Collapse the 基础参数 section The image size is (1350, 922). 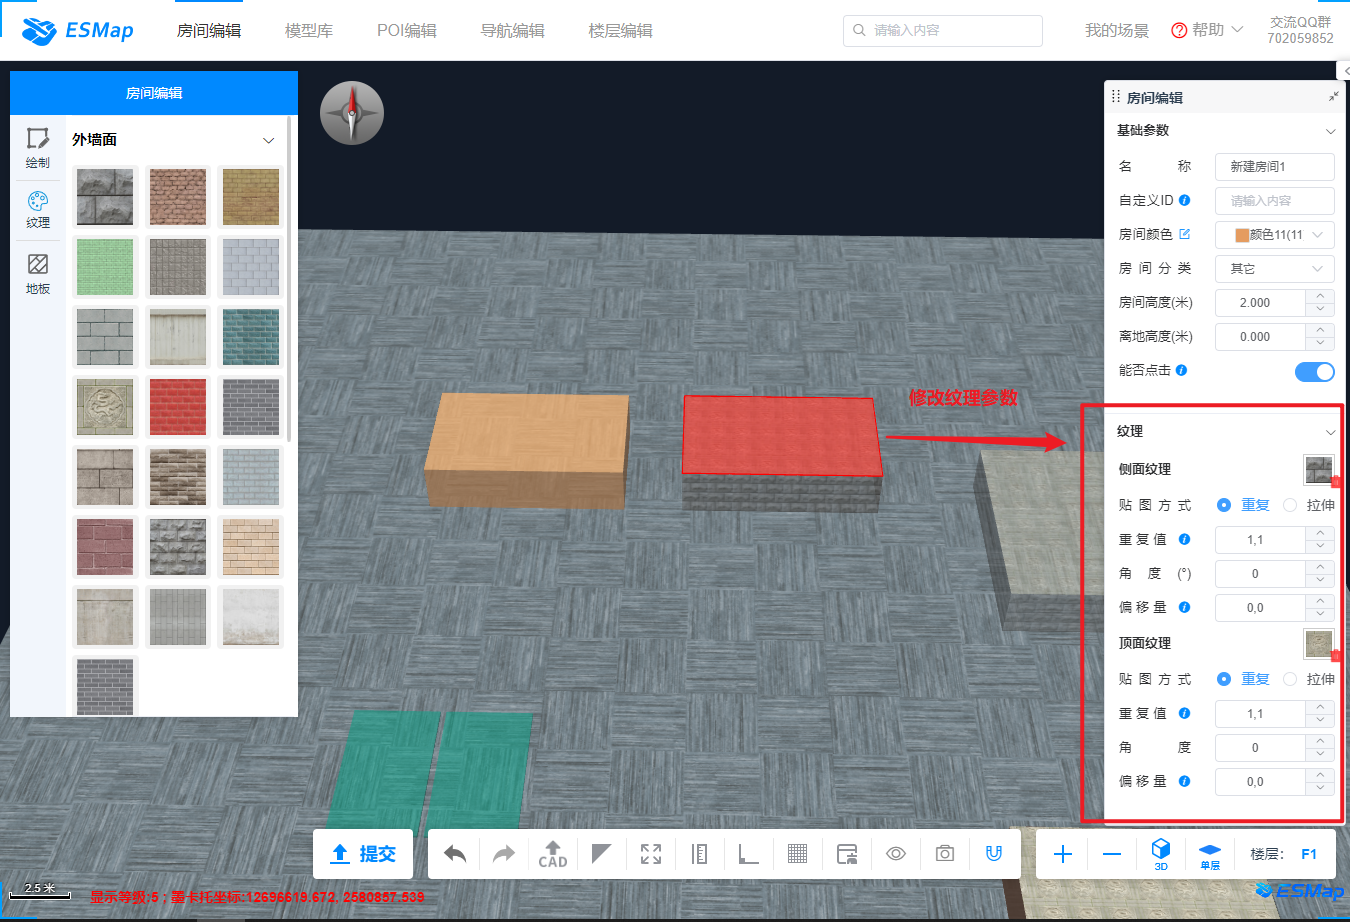click(x=1329, y=131)
